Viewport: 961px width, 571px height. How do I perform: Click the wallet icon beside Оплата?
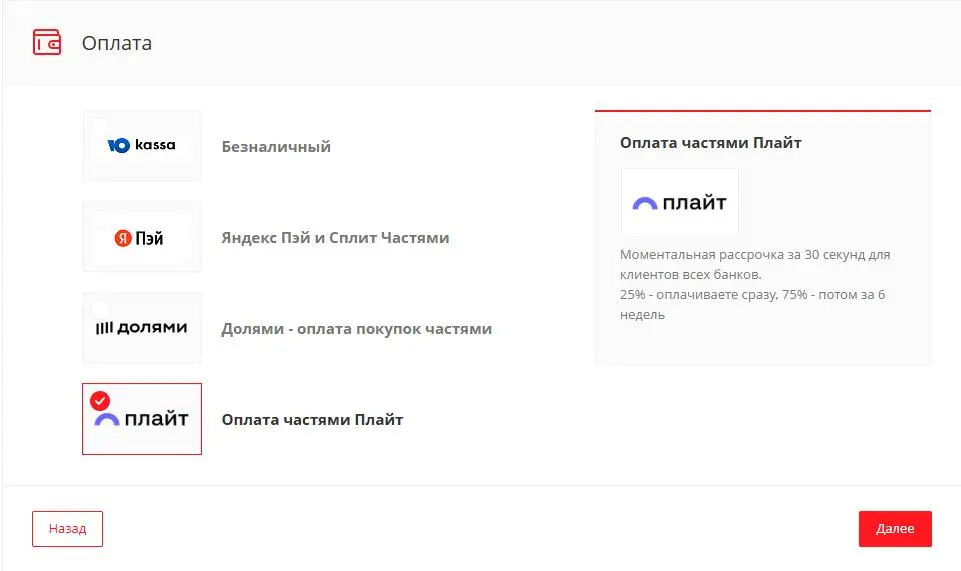(x=46, y=43)
